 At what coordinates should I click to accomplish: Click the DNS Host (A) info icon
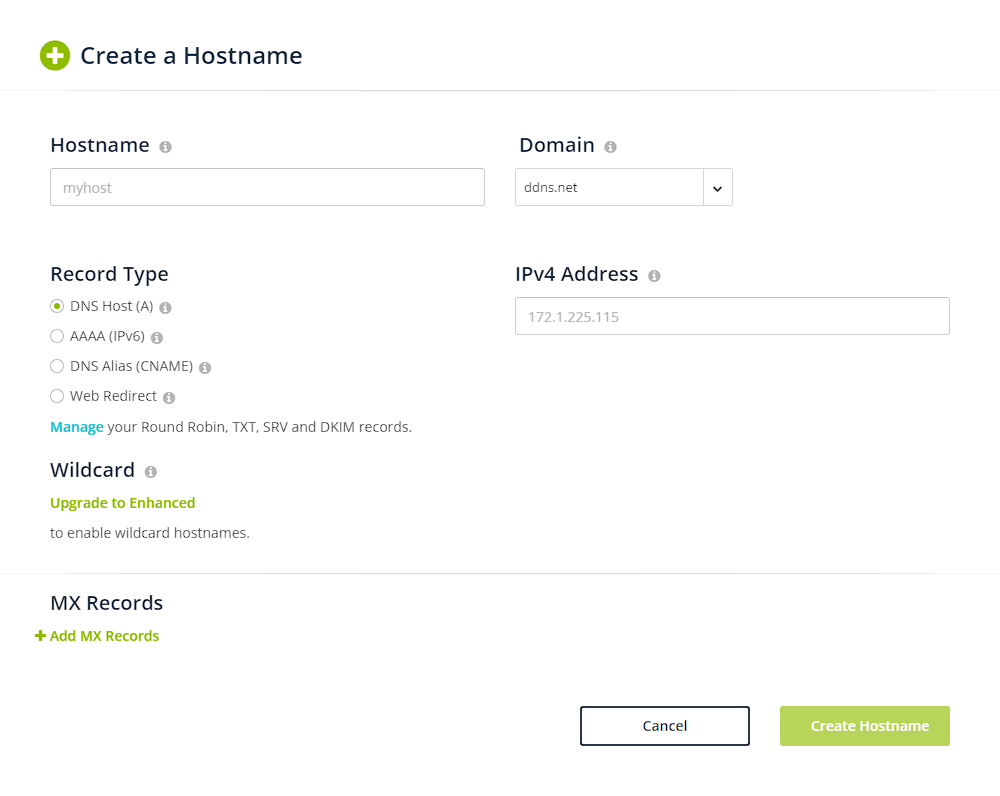point(165,308)
